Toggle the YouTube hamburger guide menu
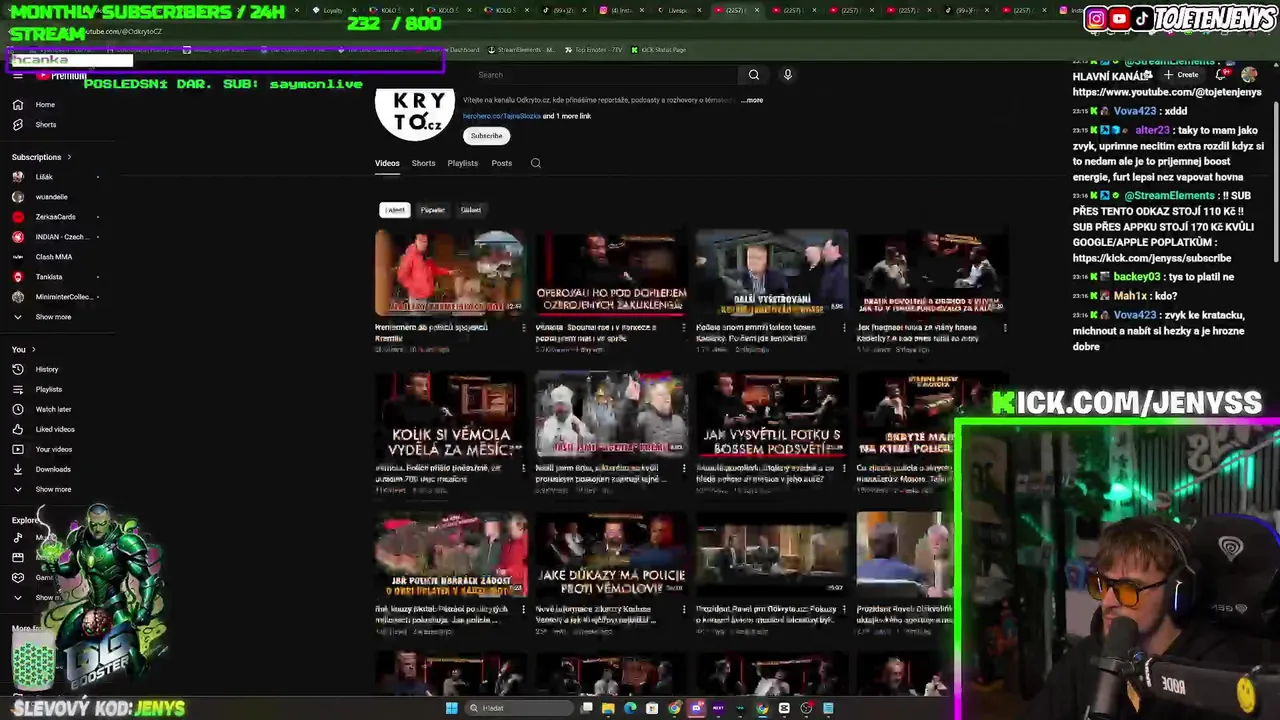This screenshot has height=720, width=1280. click(17, 76)
